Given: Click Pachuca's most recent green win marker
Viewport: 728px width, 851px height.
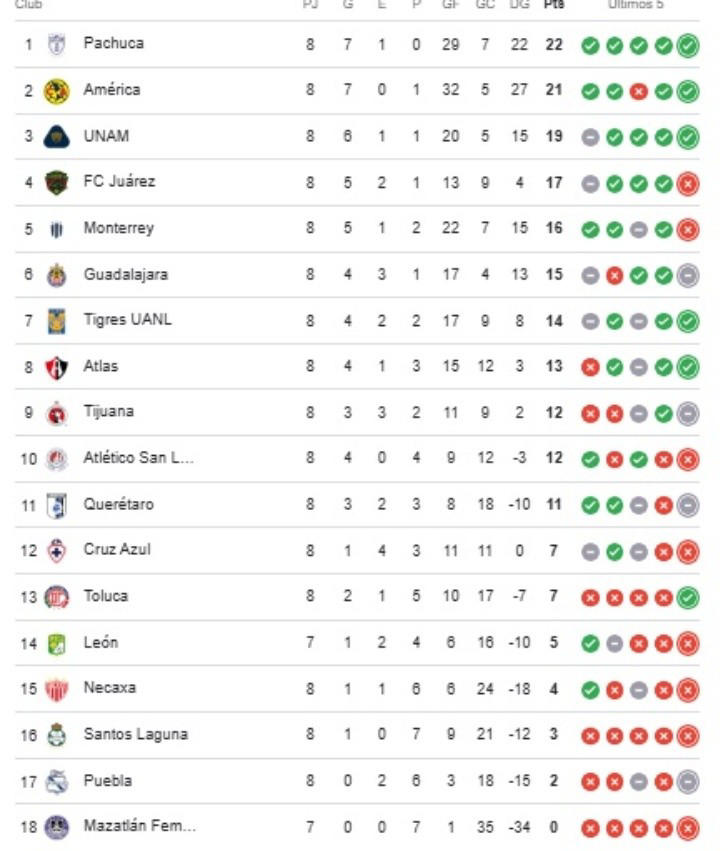Looking at the screenshot, I should coord(688,44).
